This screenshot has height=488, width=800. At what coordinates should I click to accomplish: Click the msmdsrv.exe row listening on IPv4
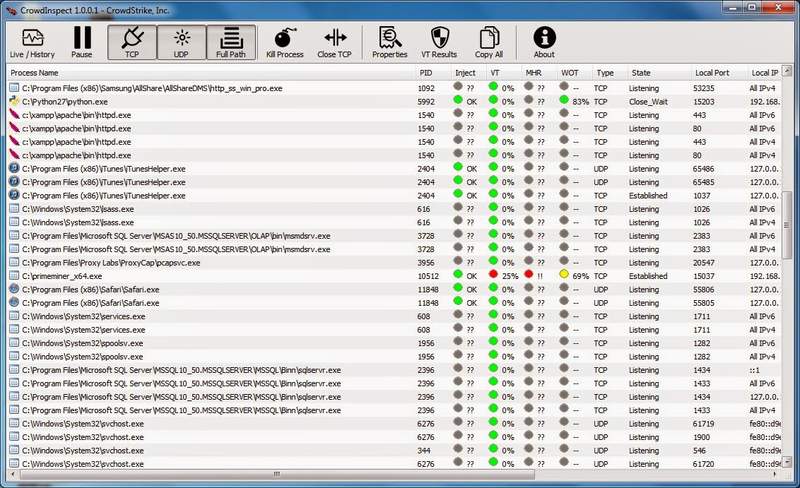pos(394,250)
